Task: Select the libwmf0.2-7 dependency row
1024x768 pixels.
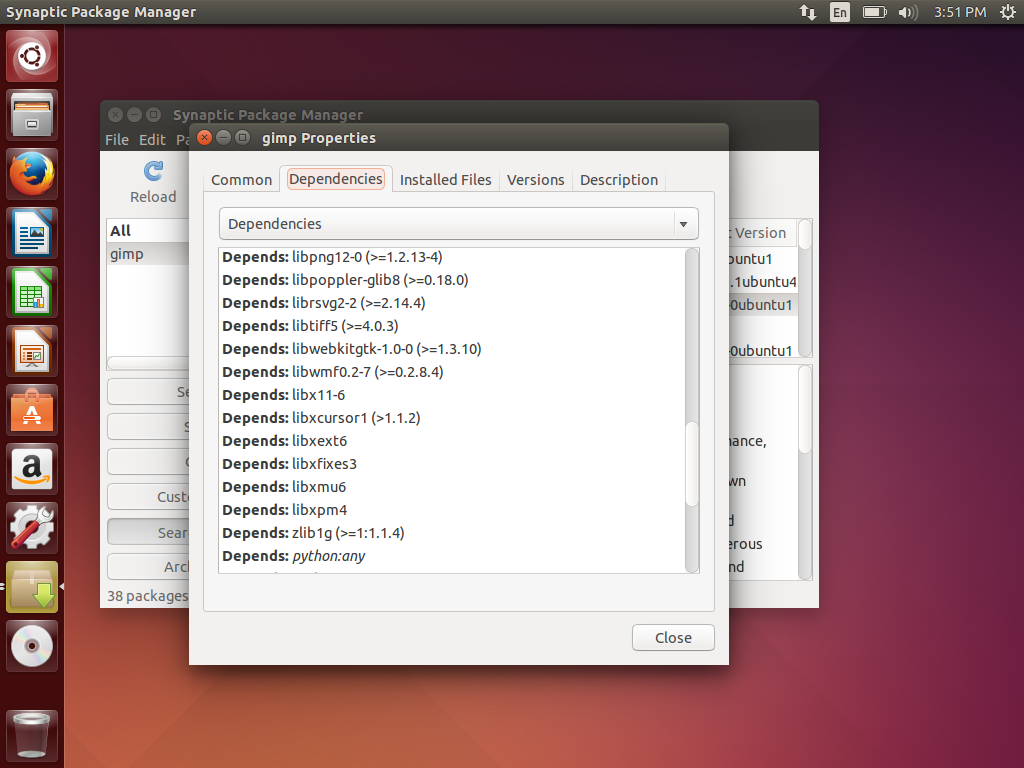Action: 452,372
